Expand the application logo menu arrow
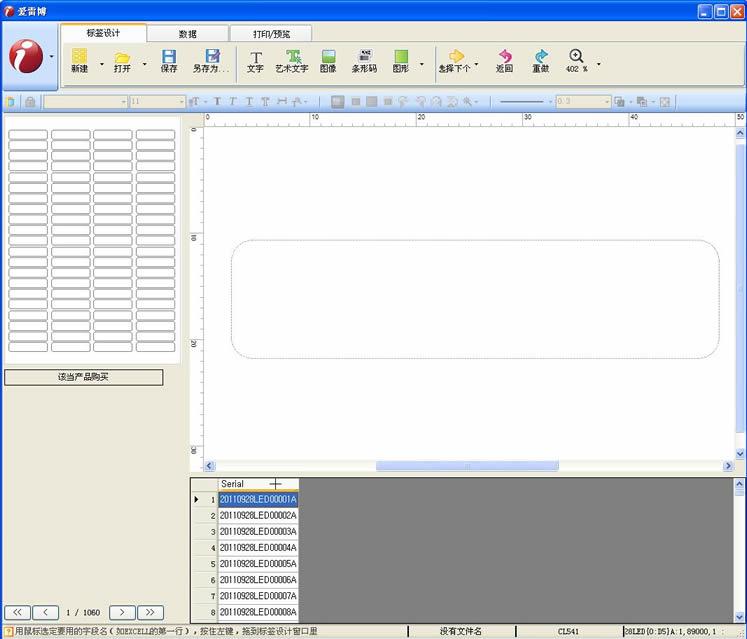The image size is (747, 639). pos(52,57)
